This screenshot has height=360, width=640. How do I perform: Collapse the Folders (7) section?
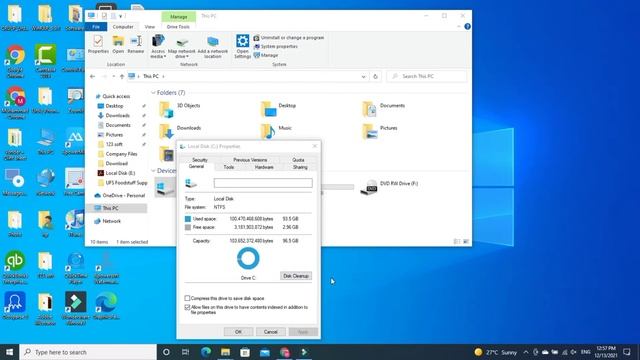pyautogui.click(x=153, y=93)
